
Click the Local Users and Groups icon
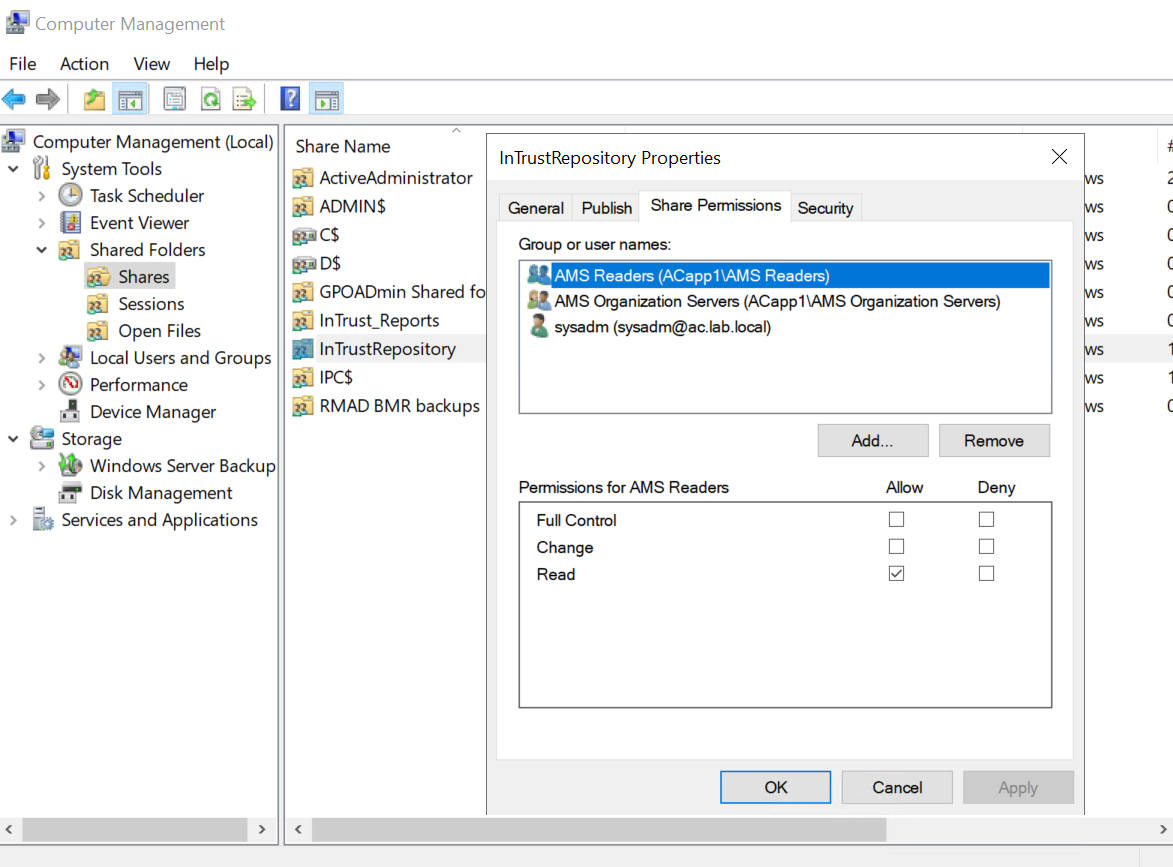tap(70, 357)
